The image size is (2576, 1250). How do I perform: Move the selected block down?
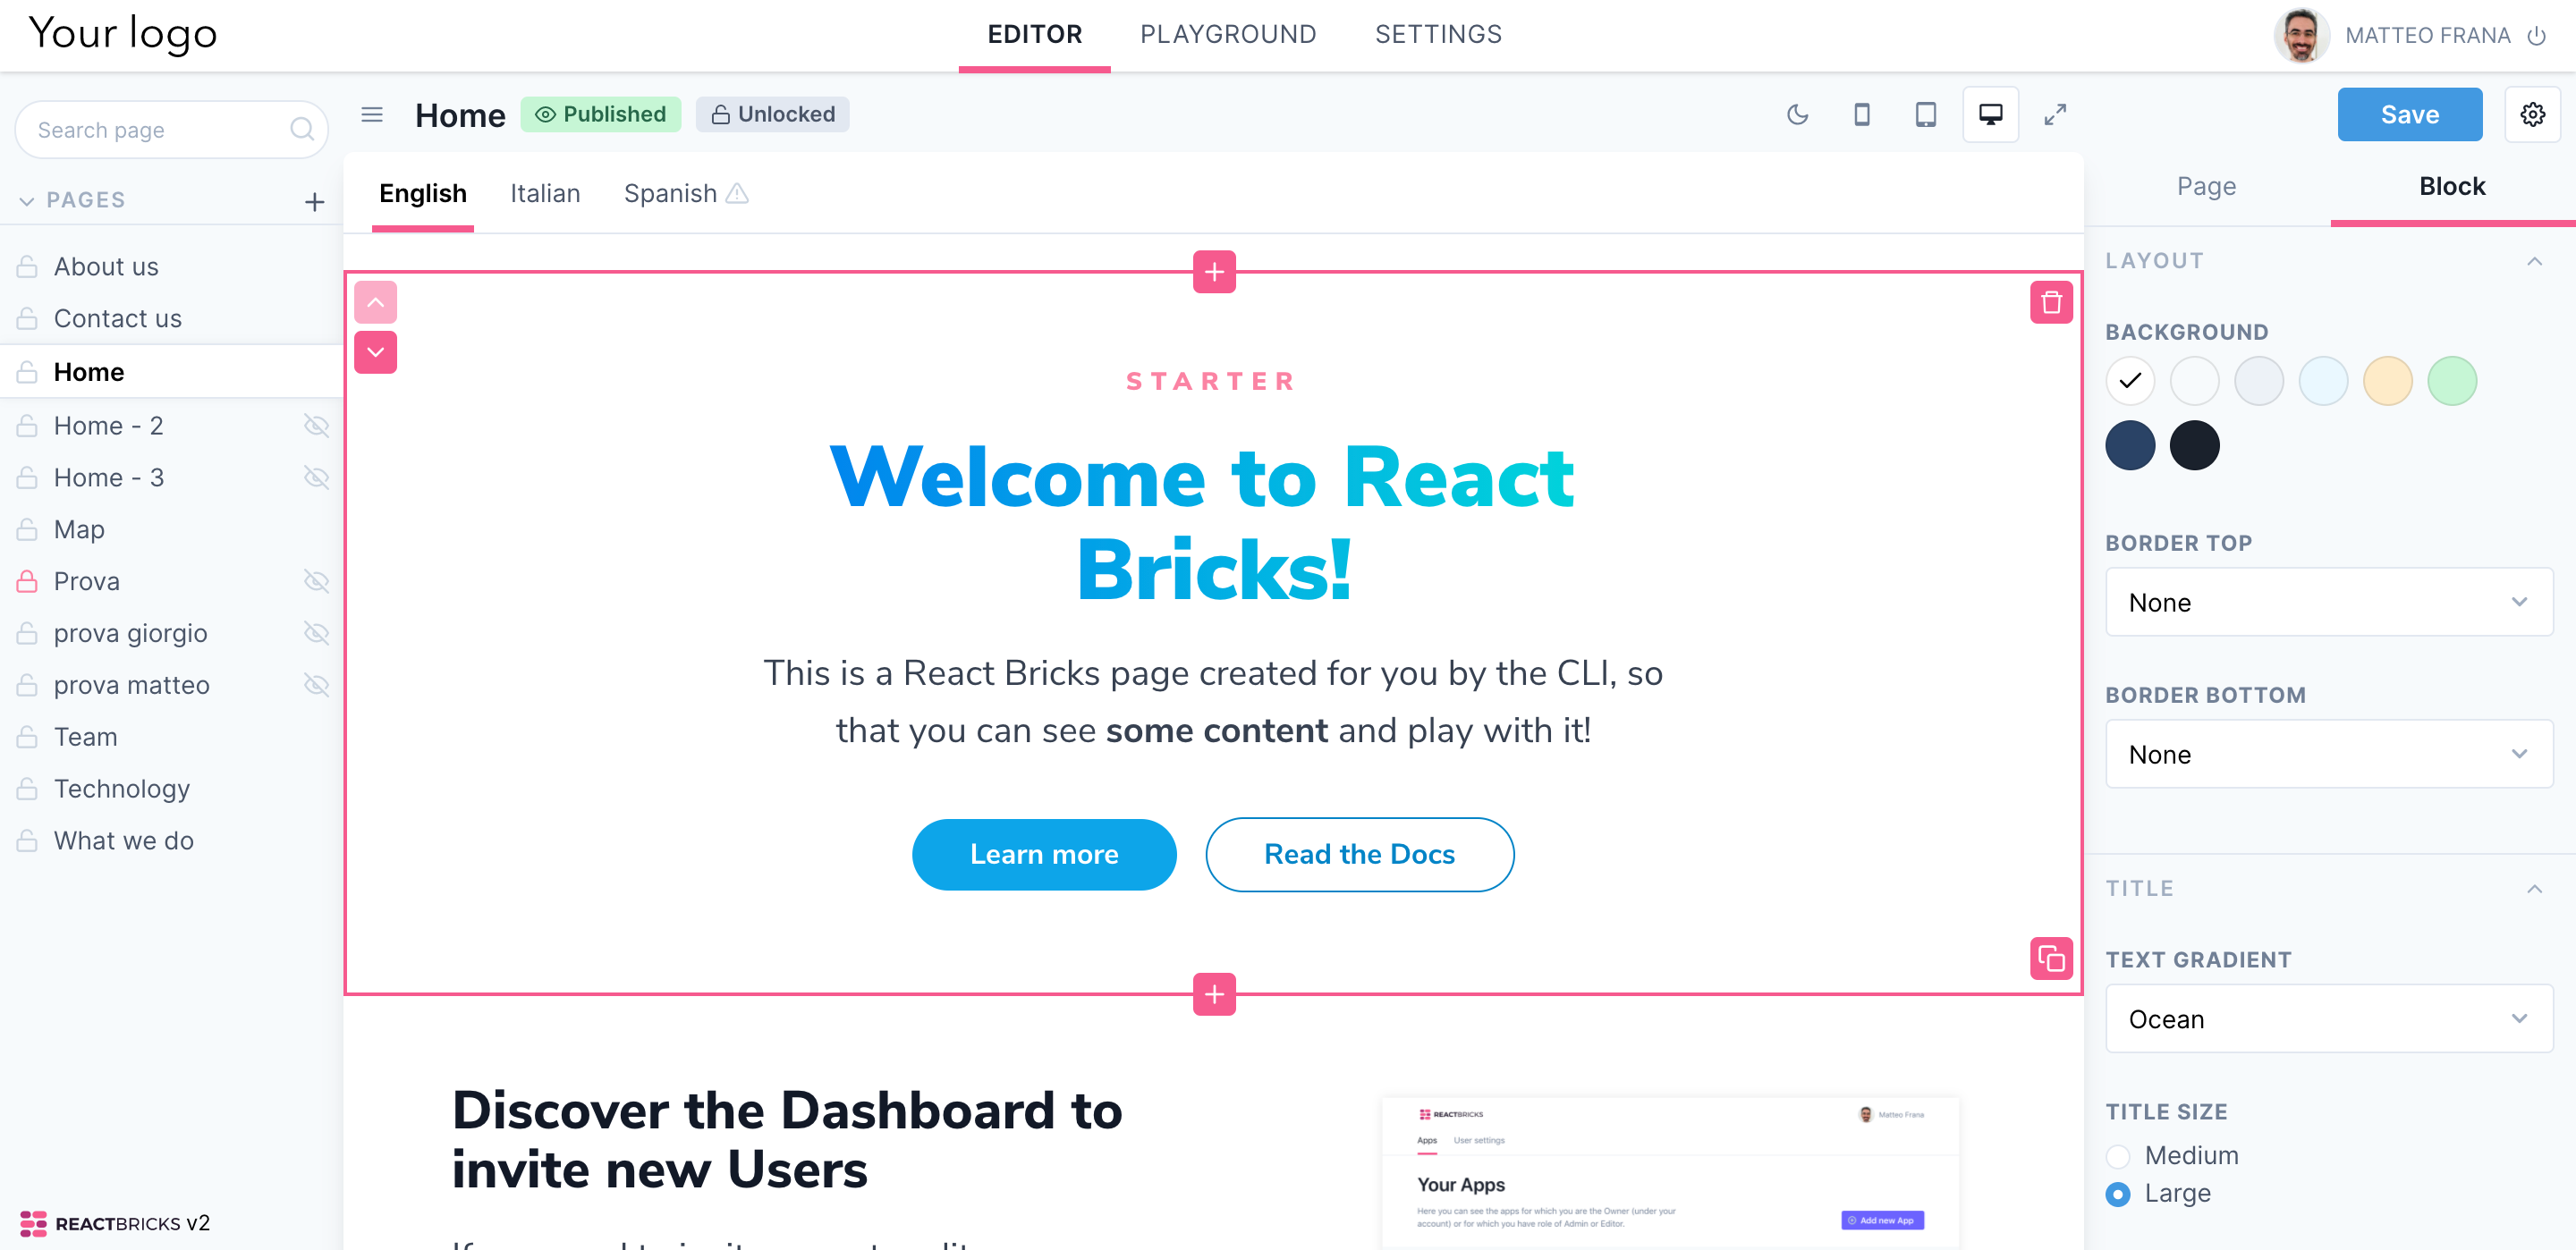(375, 352)
